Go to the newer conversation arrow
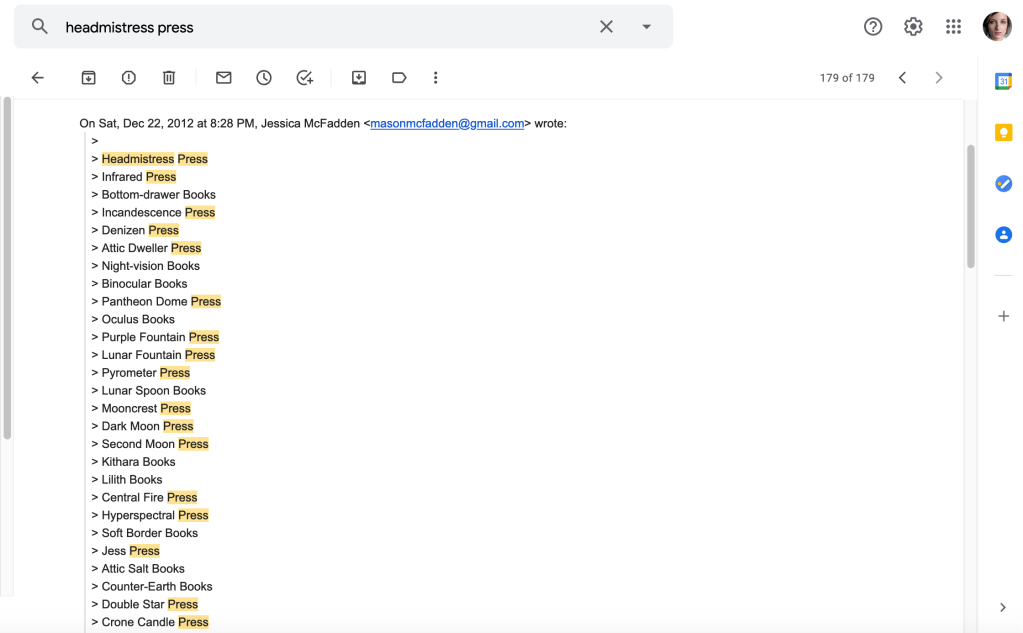 pos(902,78)
